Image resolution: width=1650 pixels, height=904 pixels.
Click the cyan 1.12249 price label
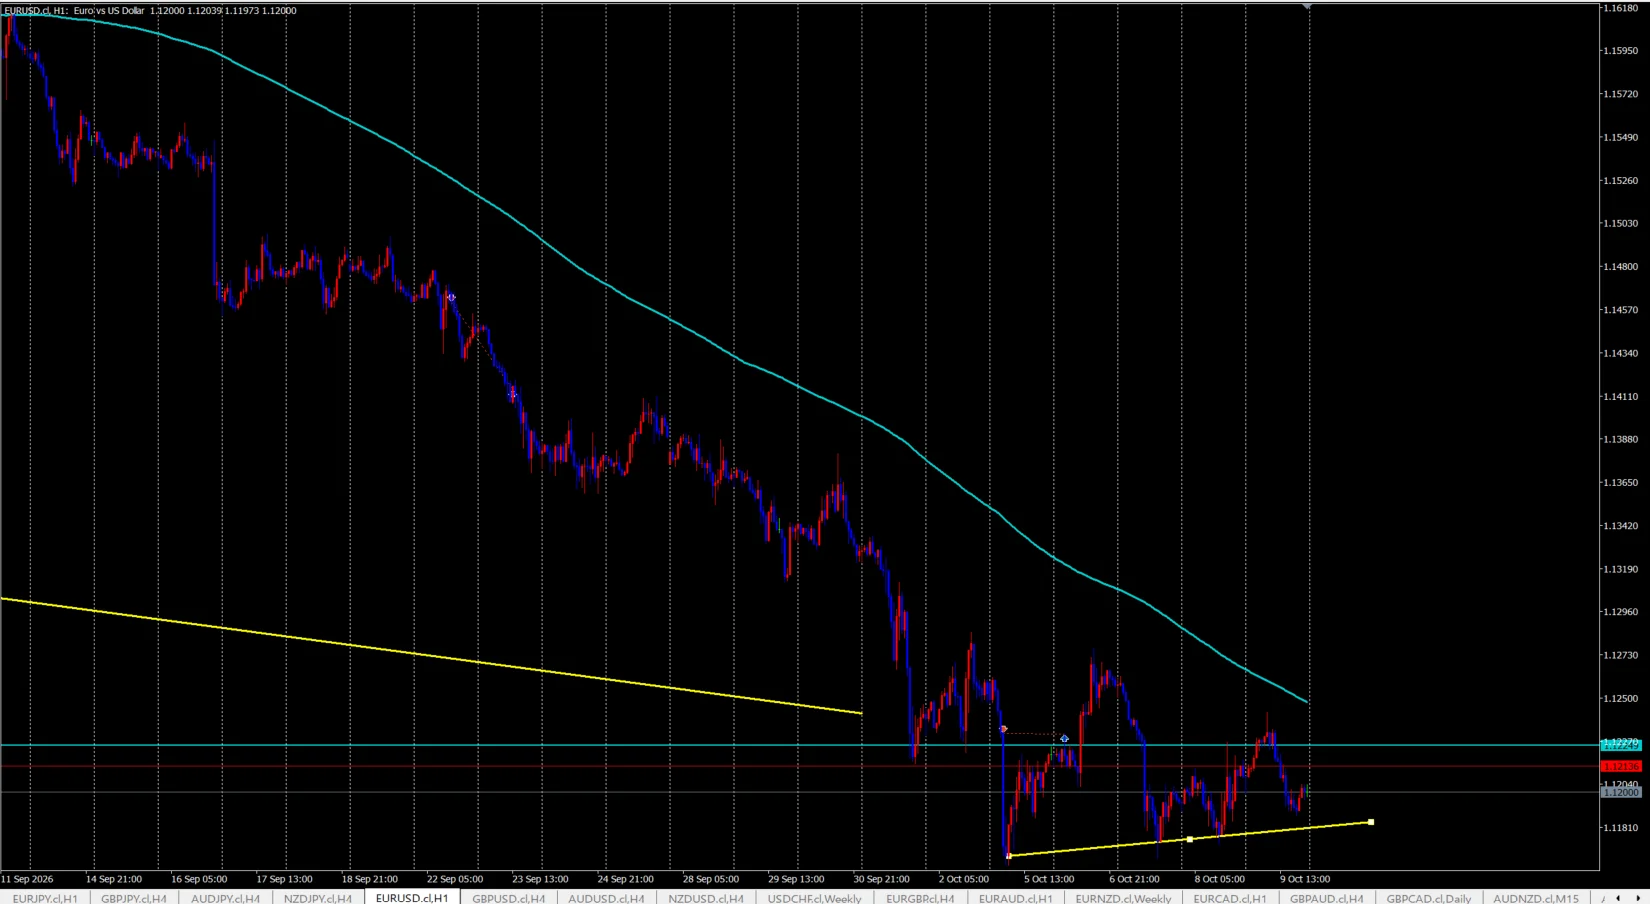tap(1620, 745)
